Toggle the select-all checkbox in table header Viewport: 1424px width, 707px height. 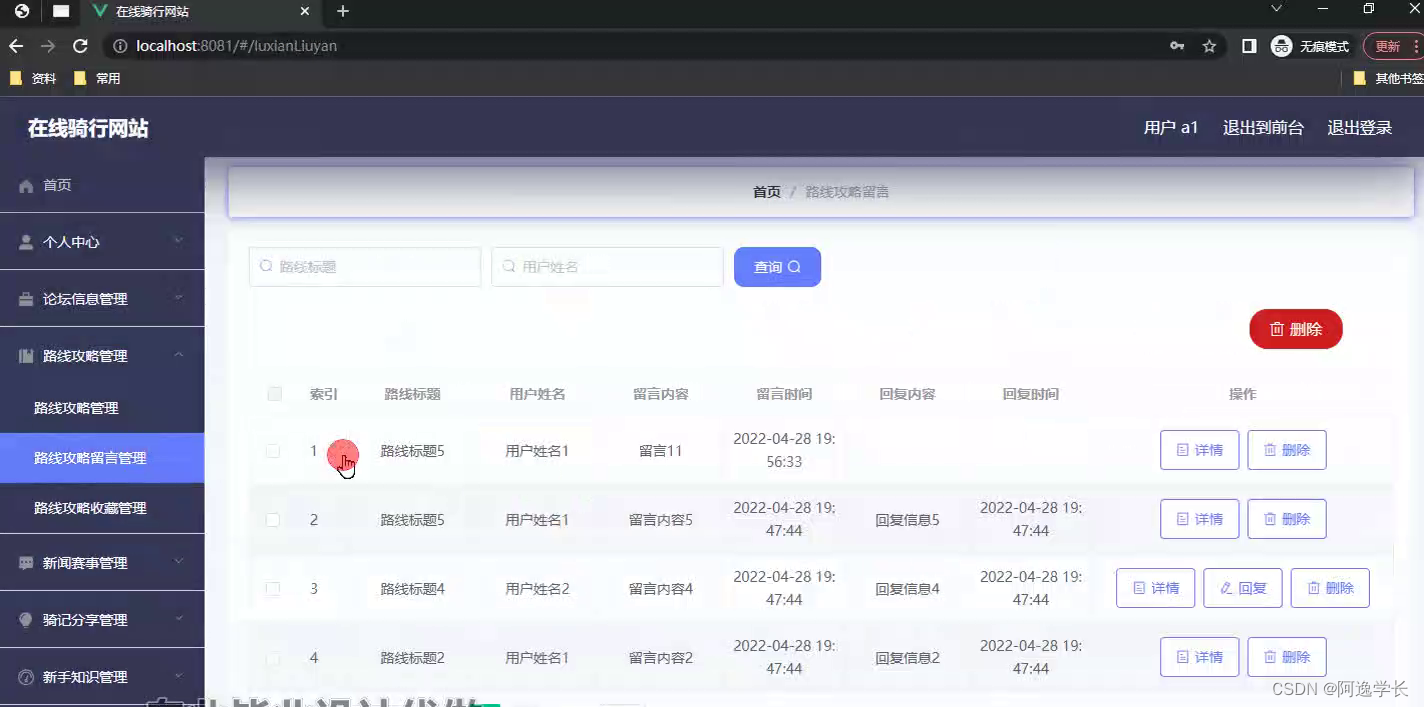(x=275, y=394)
